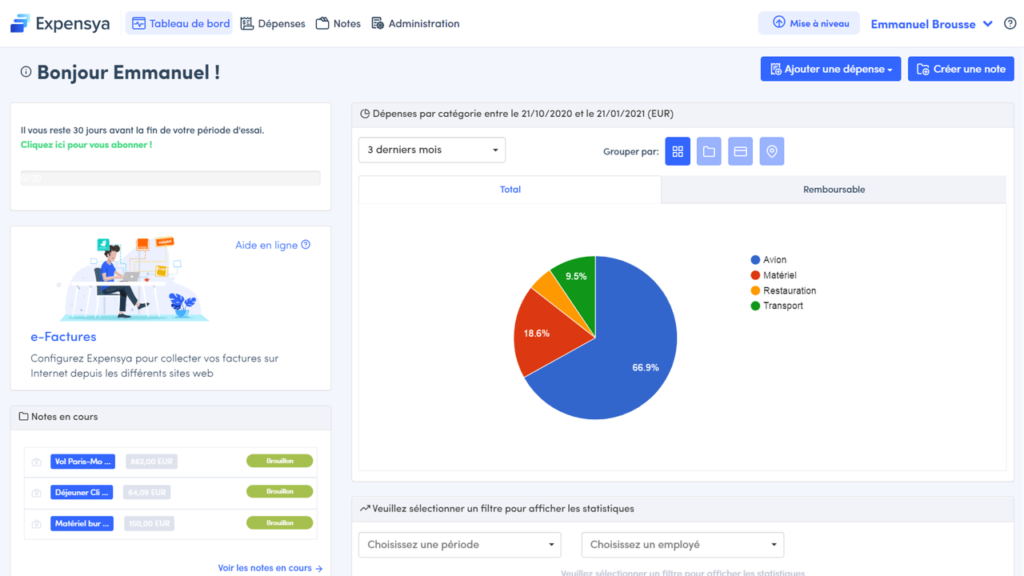Viewport: 1024px width, 576px height.
Task: Click the e-Factures heading link
Action: 63,336
